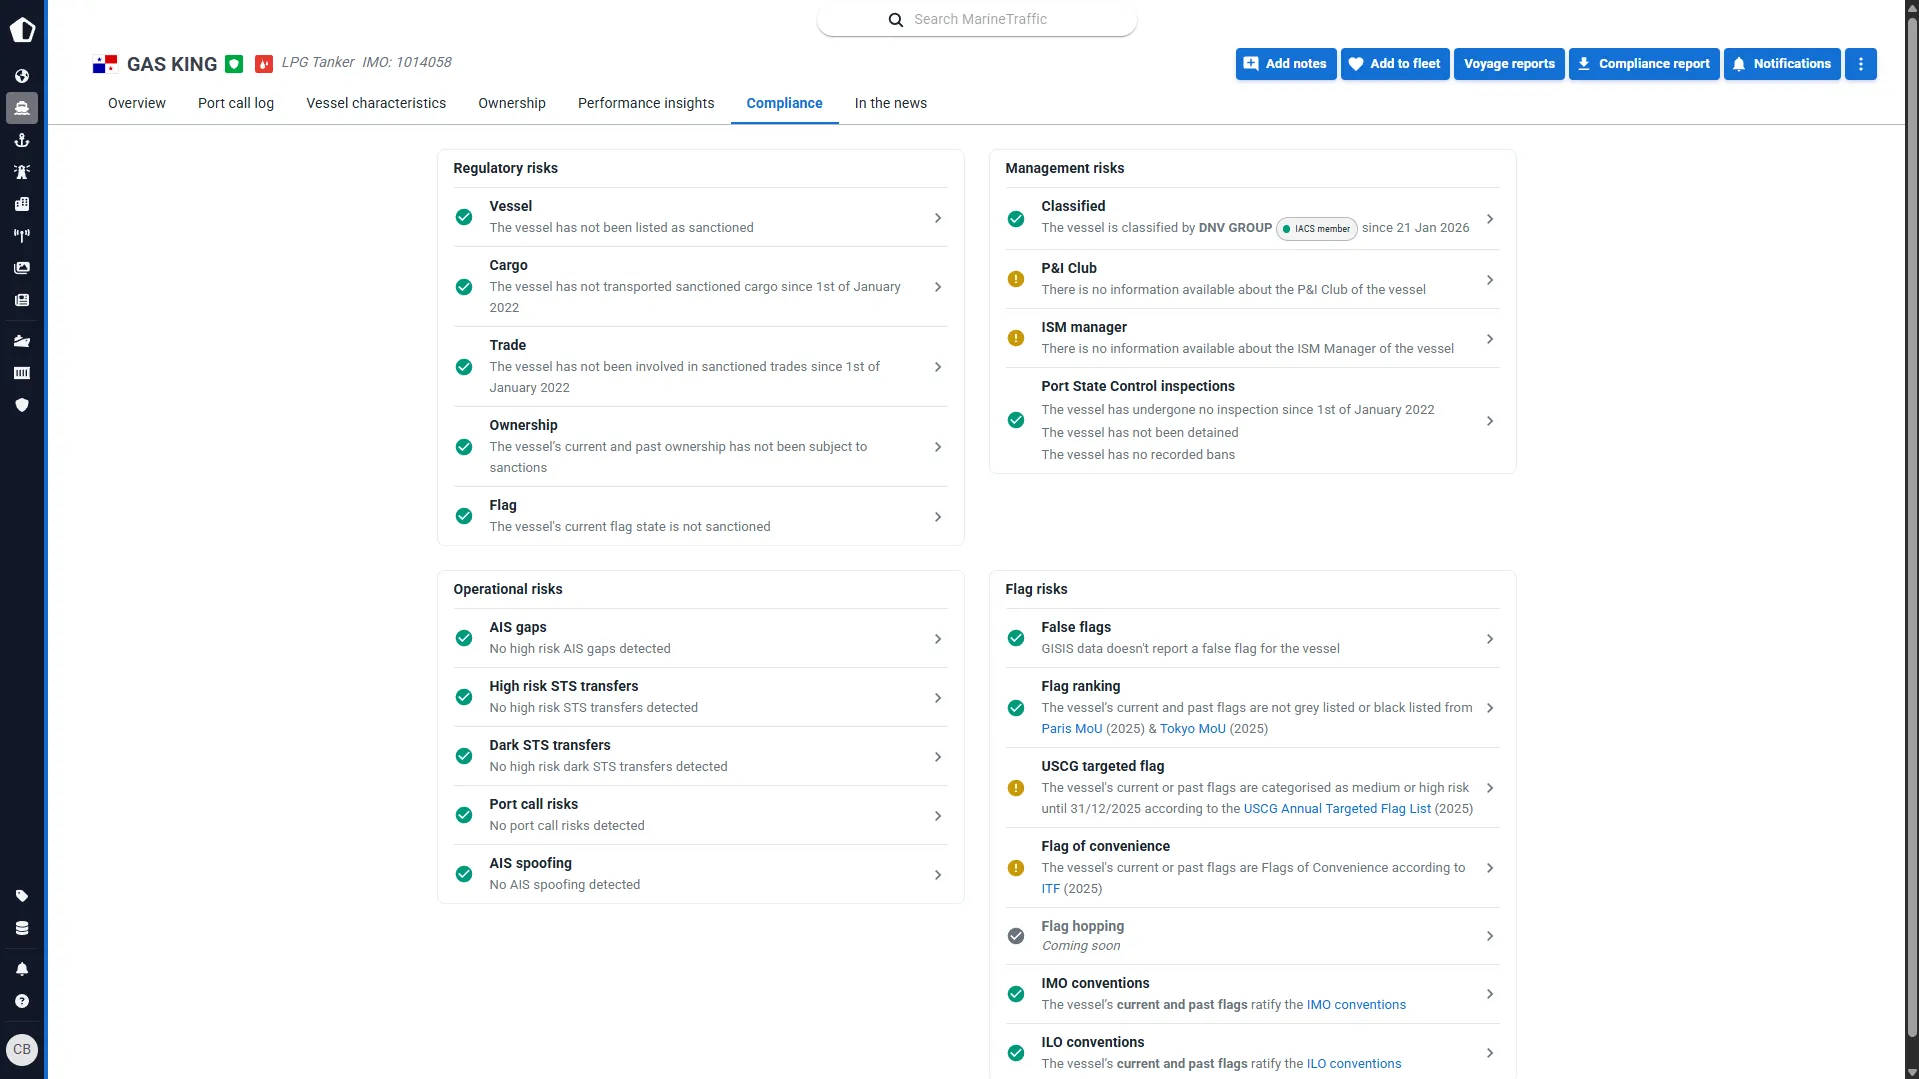Image resolution: width=1919 pixels, height=1079 pixels.
Task: Open the USCG Annual Targeted Flag List link
Action: (1337, 809)
